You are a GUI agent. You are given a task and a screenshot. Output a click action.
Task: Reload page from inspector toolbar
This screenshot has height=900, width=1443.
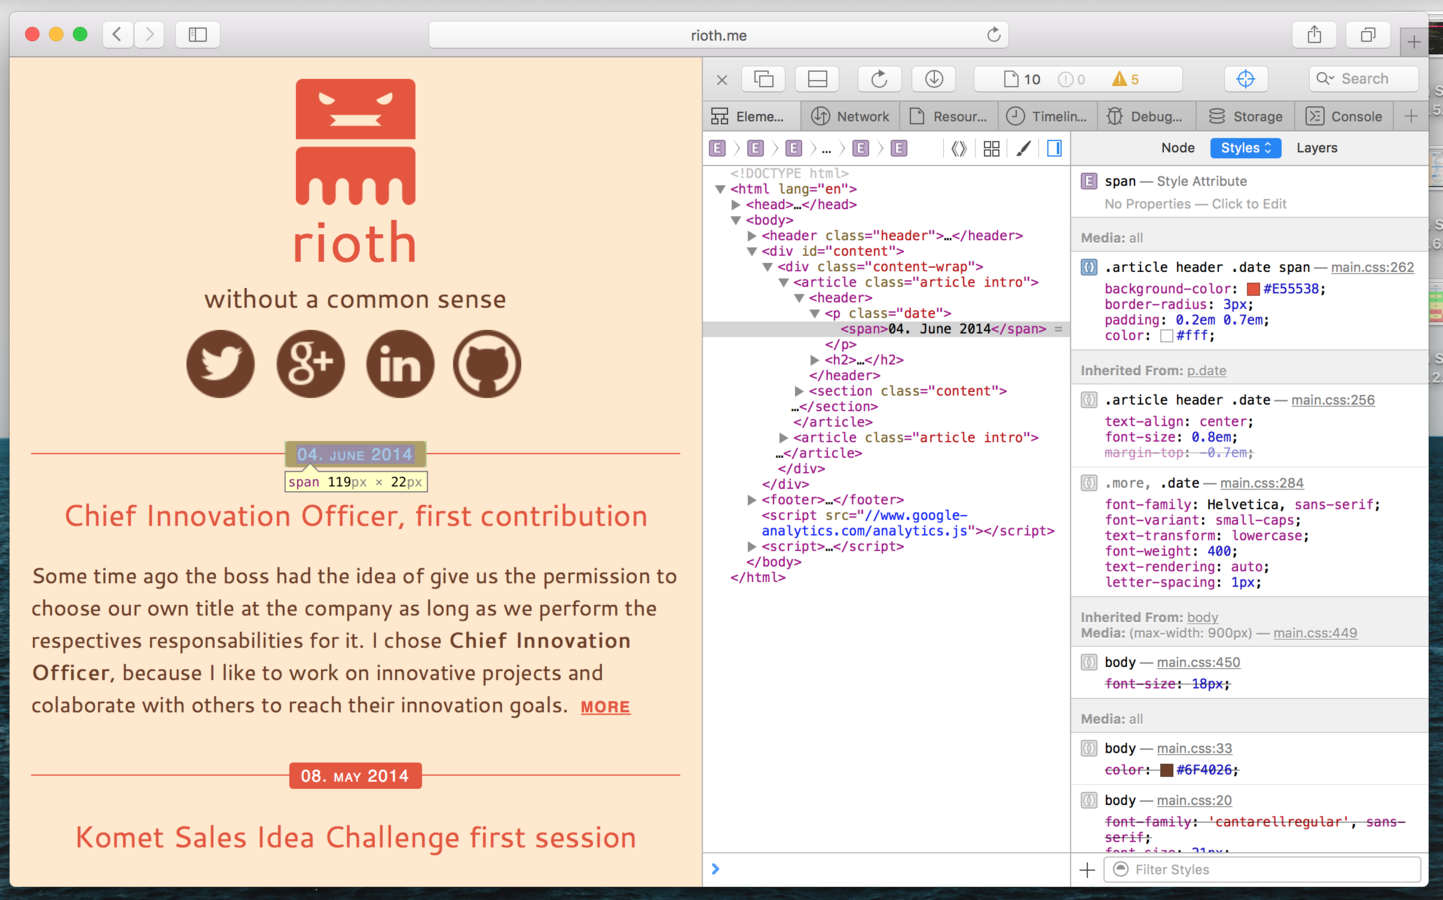(879, 78)
